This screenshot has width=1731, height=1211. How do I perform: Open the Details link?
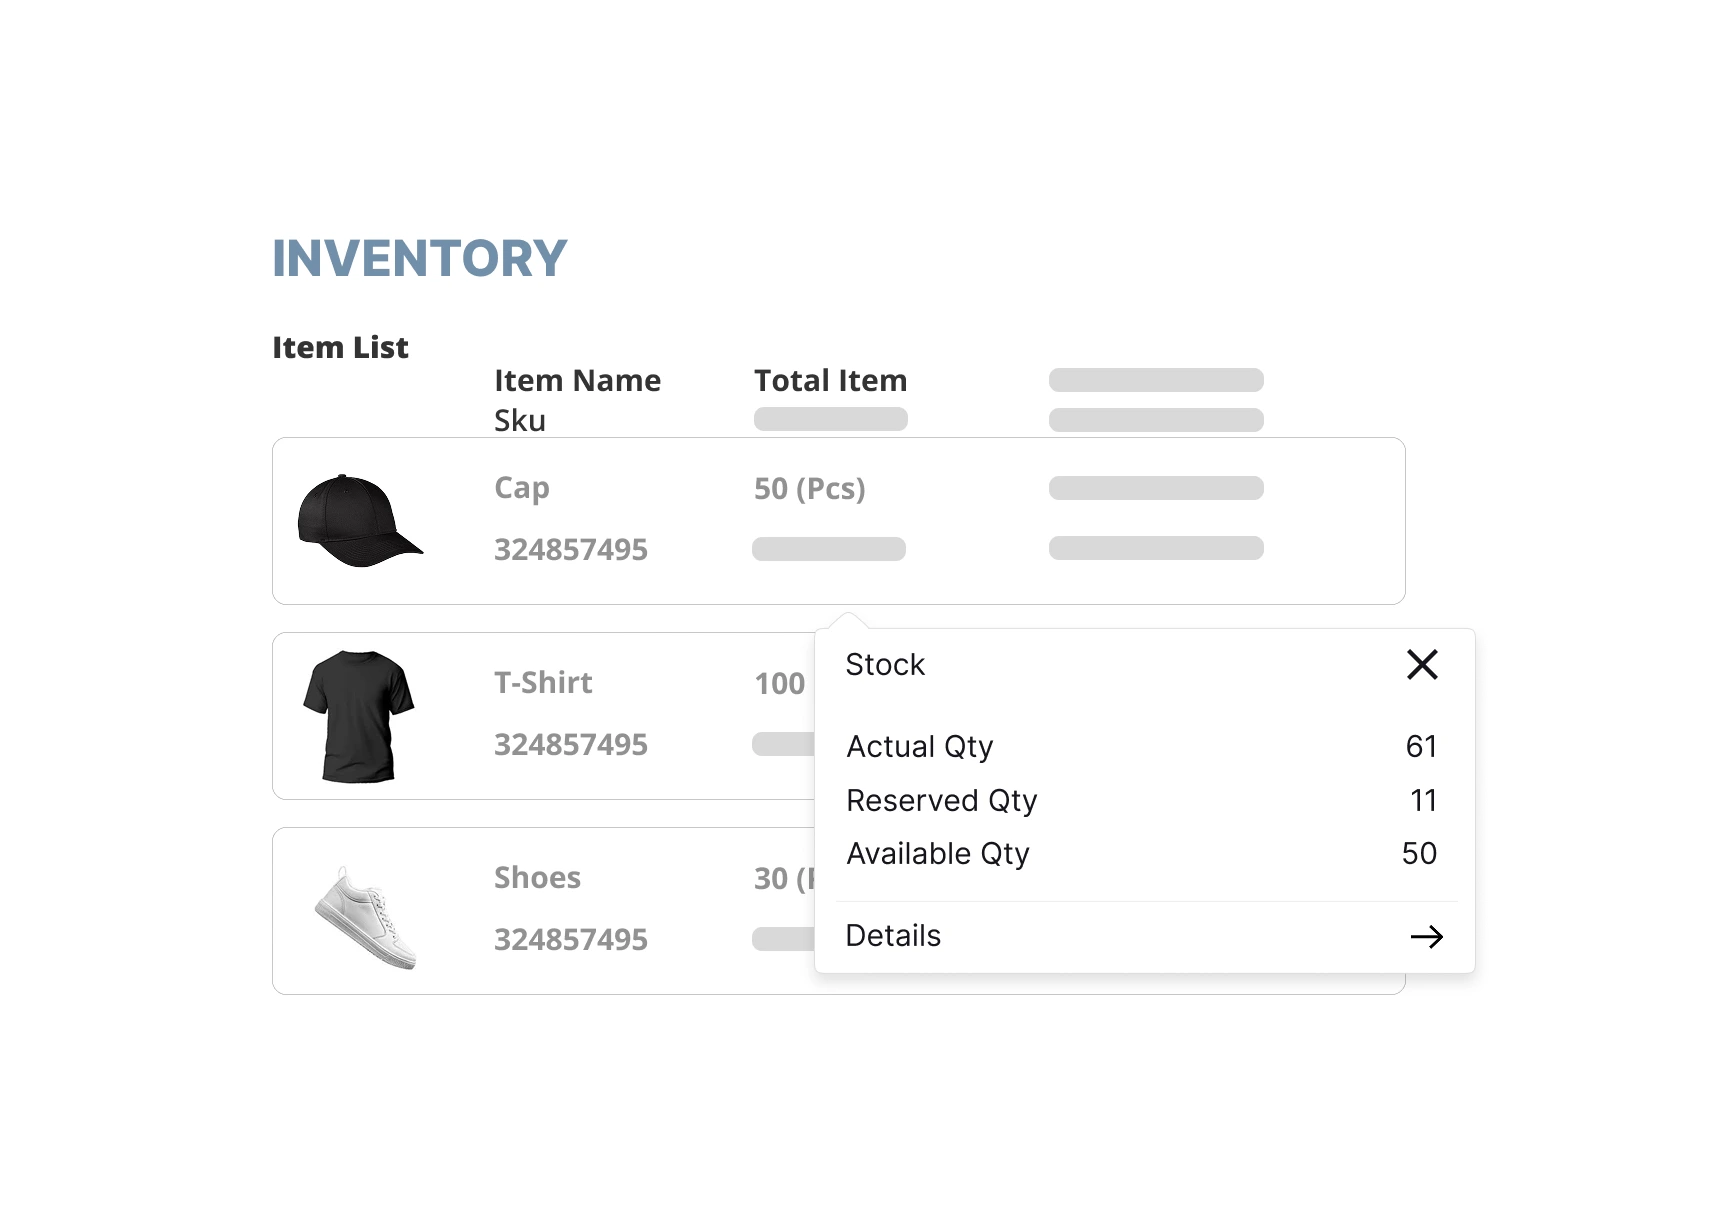tap(893, 936)
